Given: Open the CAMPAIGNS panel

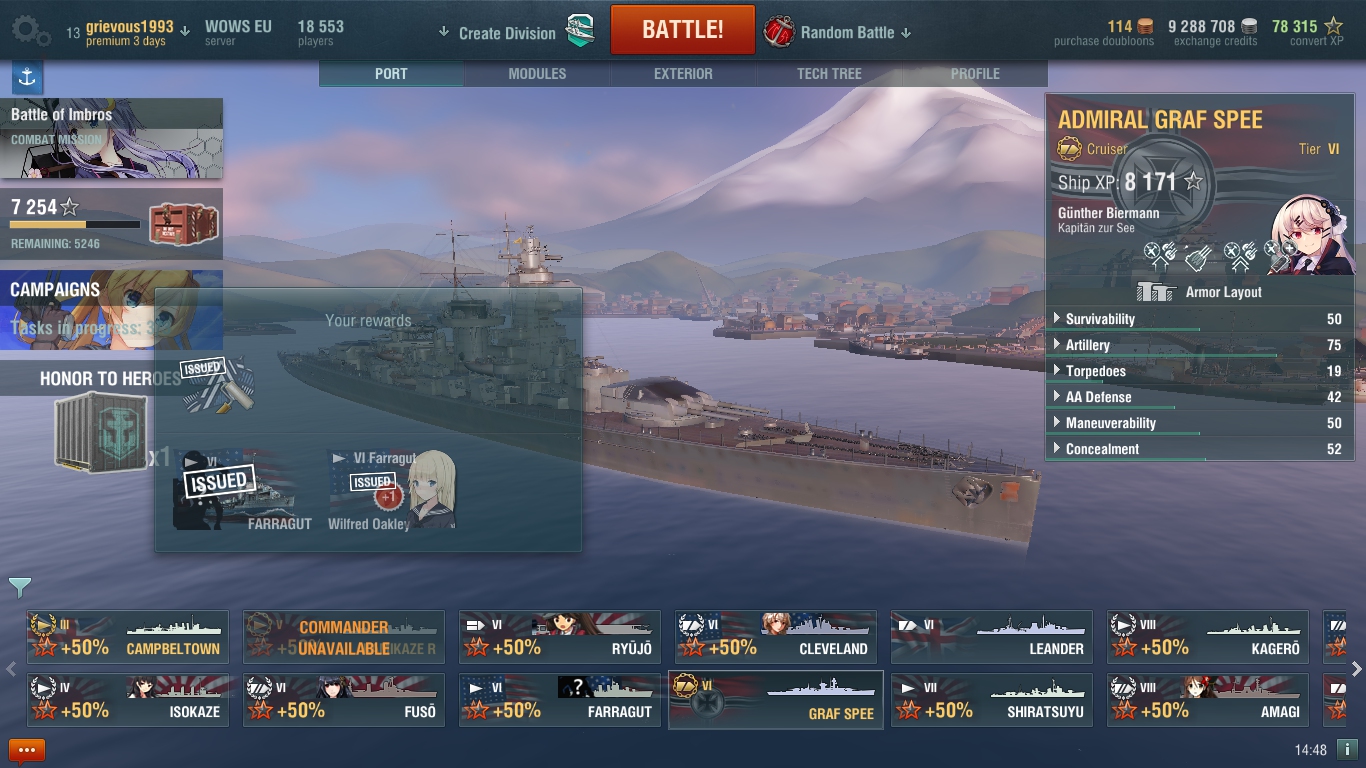Looking at the screenshot, I should click(x=111, y=309).
